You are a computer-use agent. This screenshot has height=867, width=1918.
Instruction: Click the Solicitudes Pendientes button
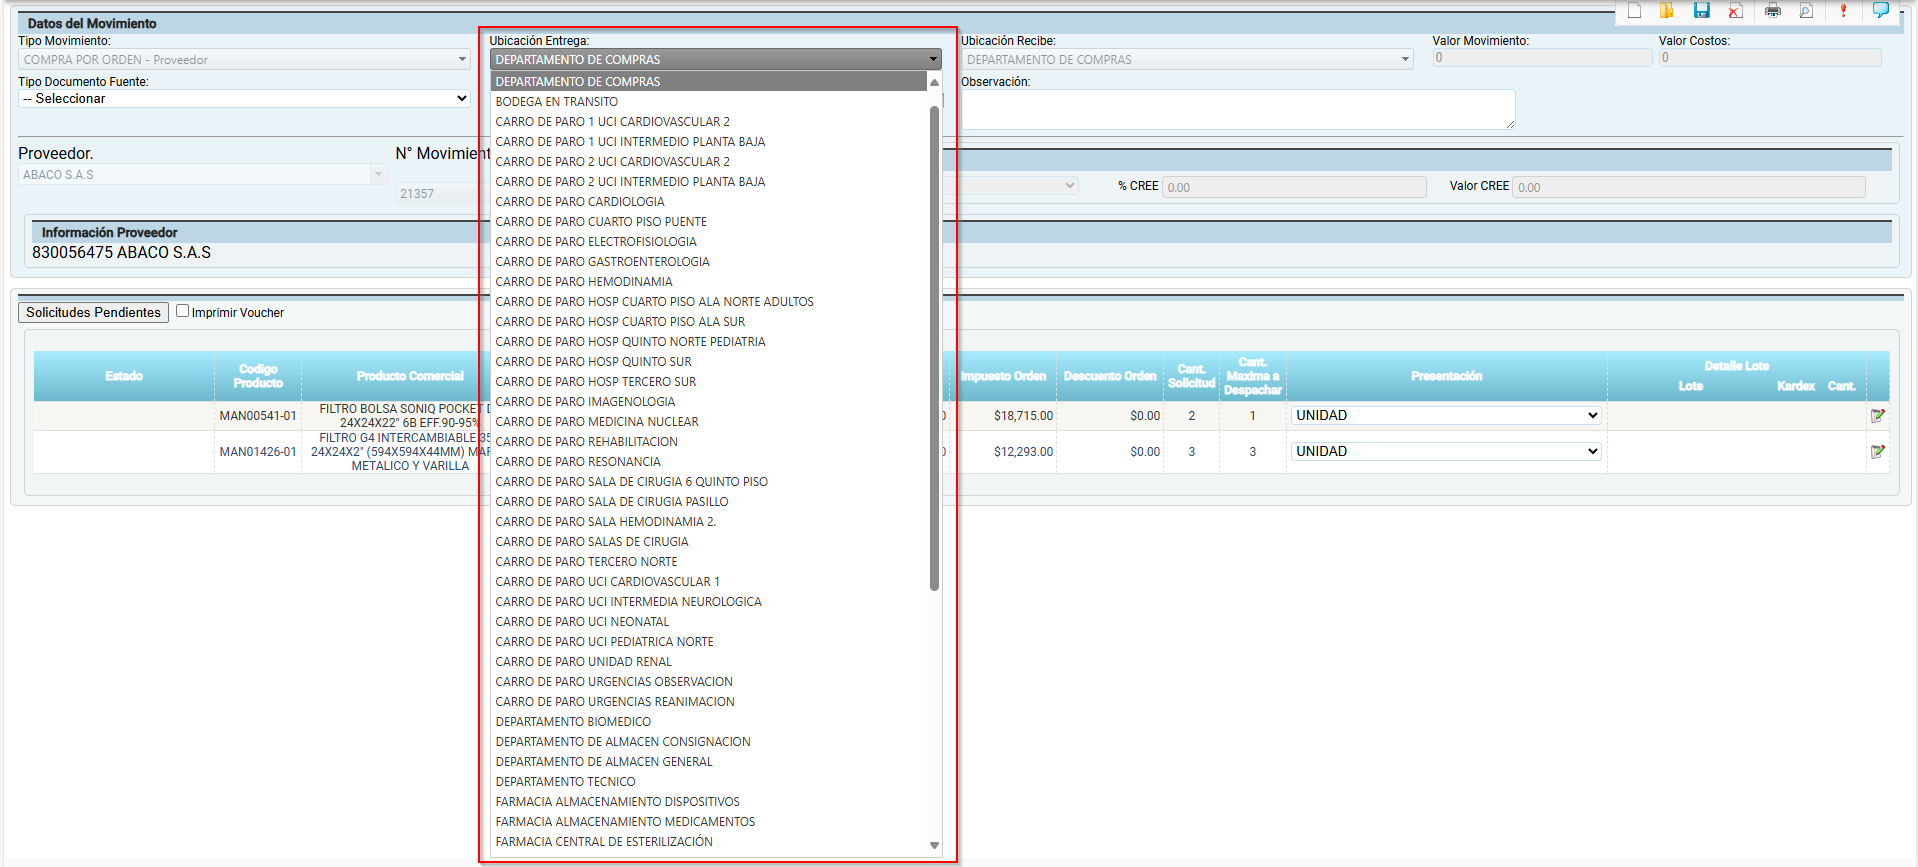click(x=93, y=313)
